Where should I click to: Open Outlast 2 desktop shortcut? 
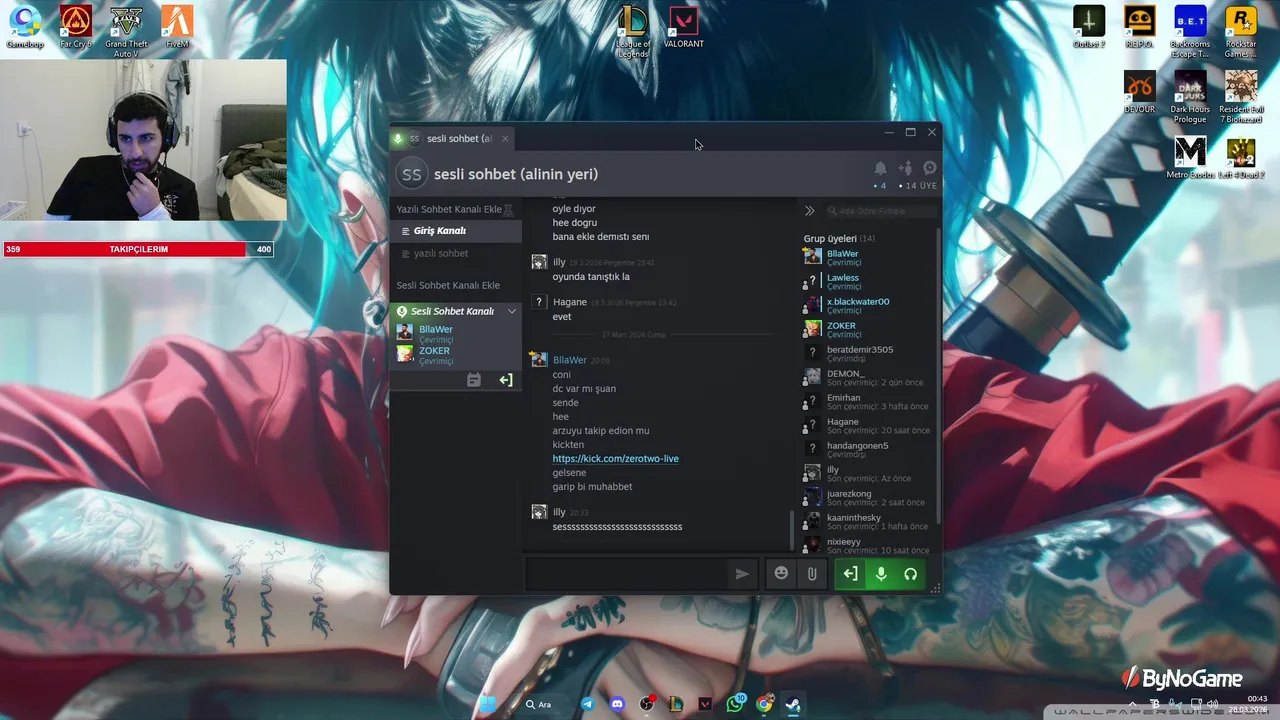pyautogui.click(x=1089, y=27)
